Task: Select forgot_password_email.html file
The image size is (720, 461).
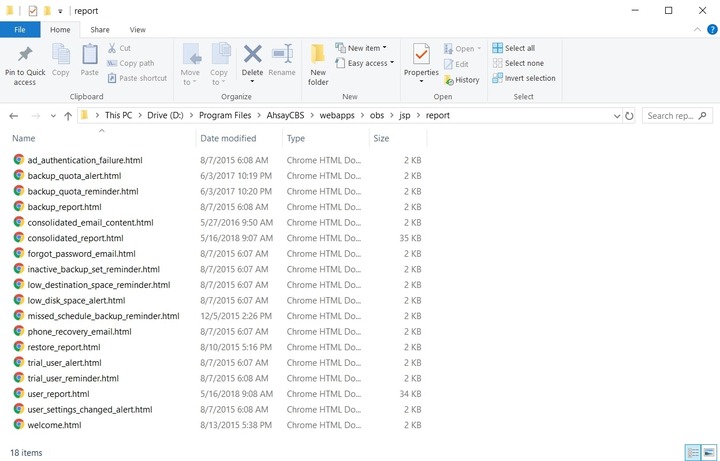Action: click(x=81, y=253)
